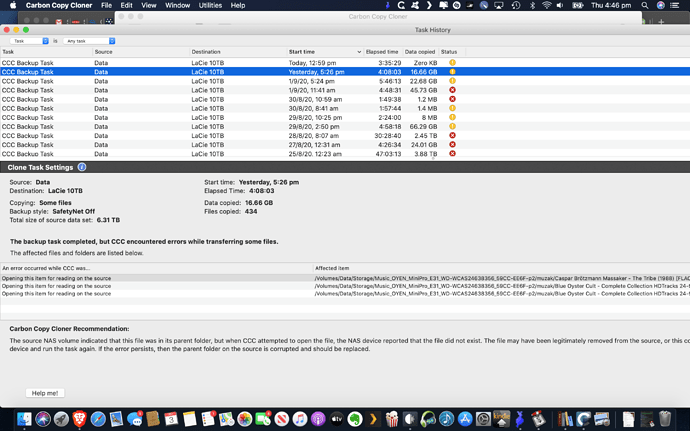Screen dimensions: 690x431
Task: Open the File menu
Action: tap(106, 5)
